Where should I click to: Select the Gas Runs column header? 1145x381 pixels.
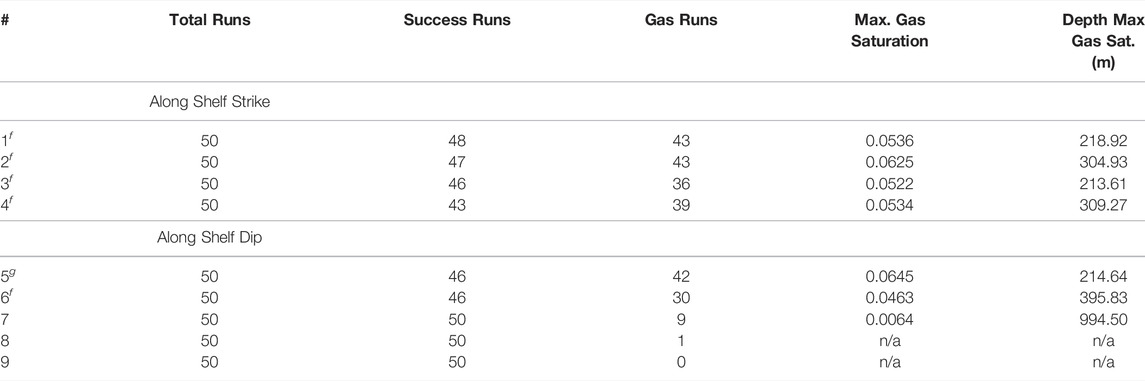(x=681, y=20)
